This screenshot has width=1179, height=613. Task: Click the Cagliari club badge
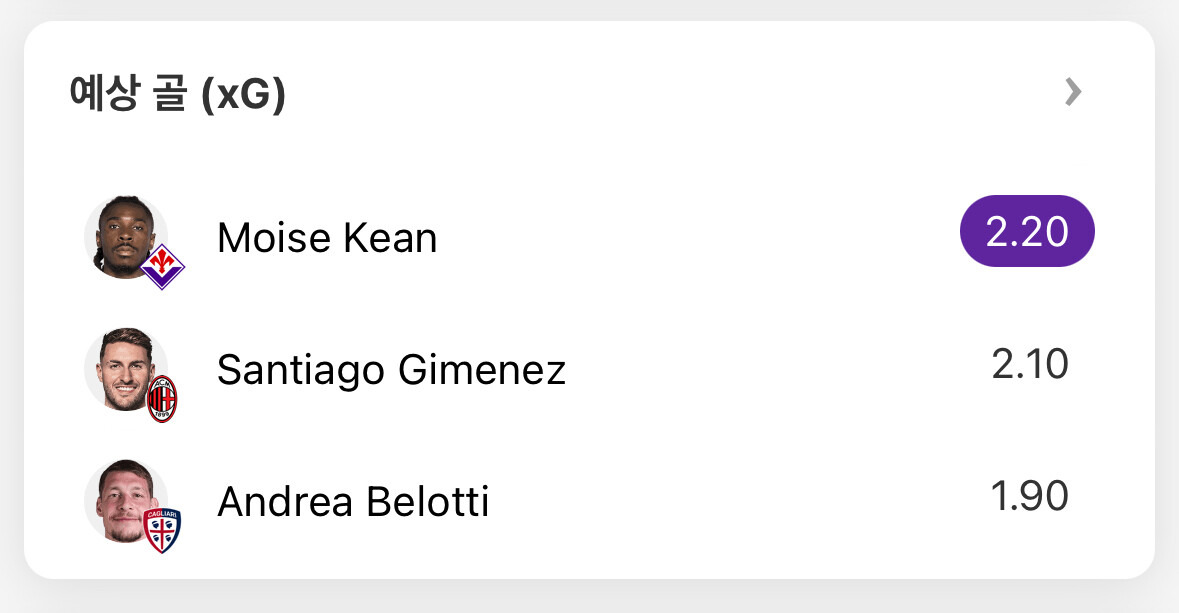pos(162,530)
